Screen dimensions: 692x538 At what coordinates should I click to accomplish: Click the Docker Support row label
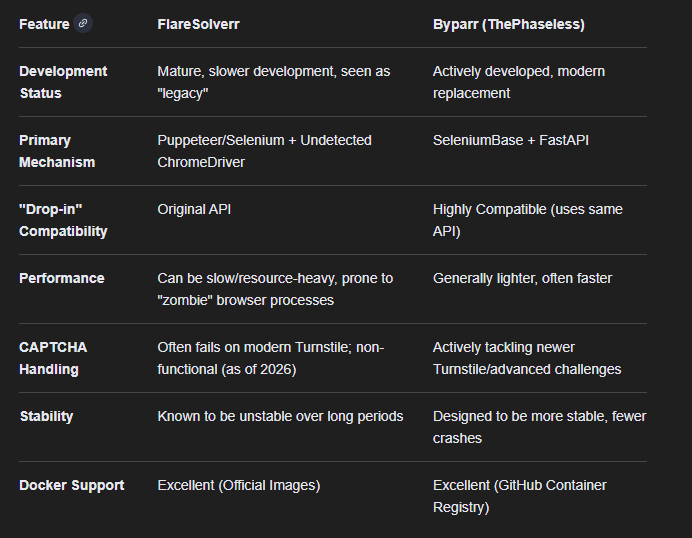[71, 485]
